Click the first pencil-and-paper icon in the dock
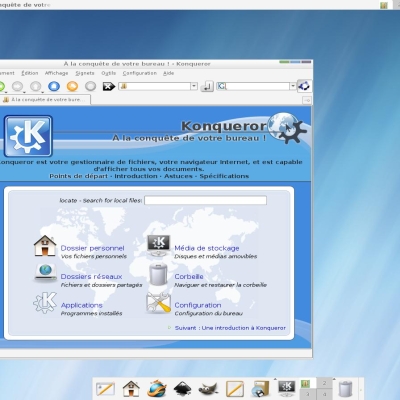400x400 pixels. click(105, 389)
